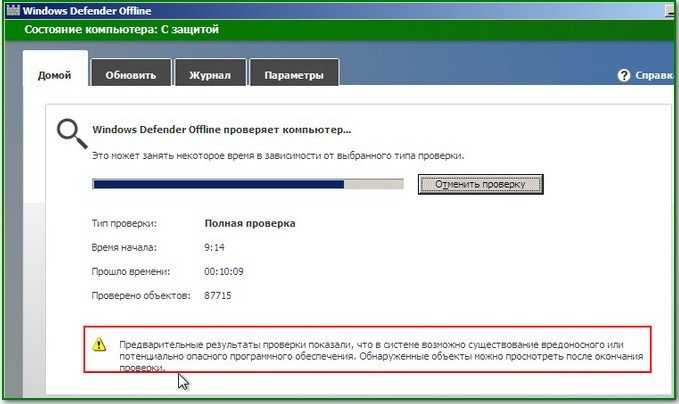Open the Журнал tab
The image size is (679, 404).
coord(210,75)
